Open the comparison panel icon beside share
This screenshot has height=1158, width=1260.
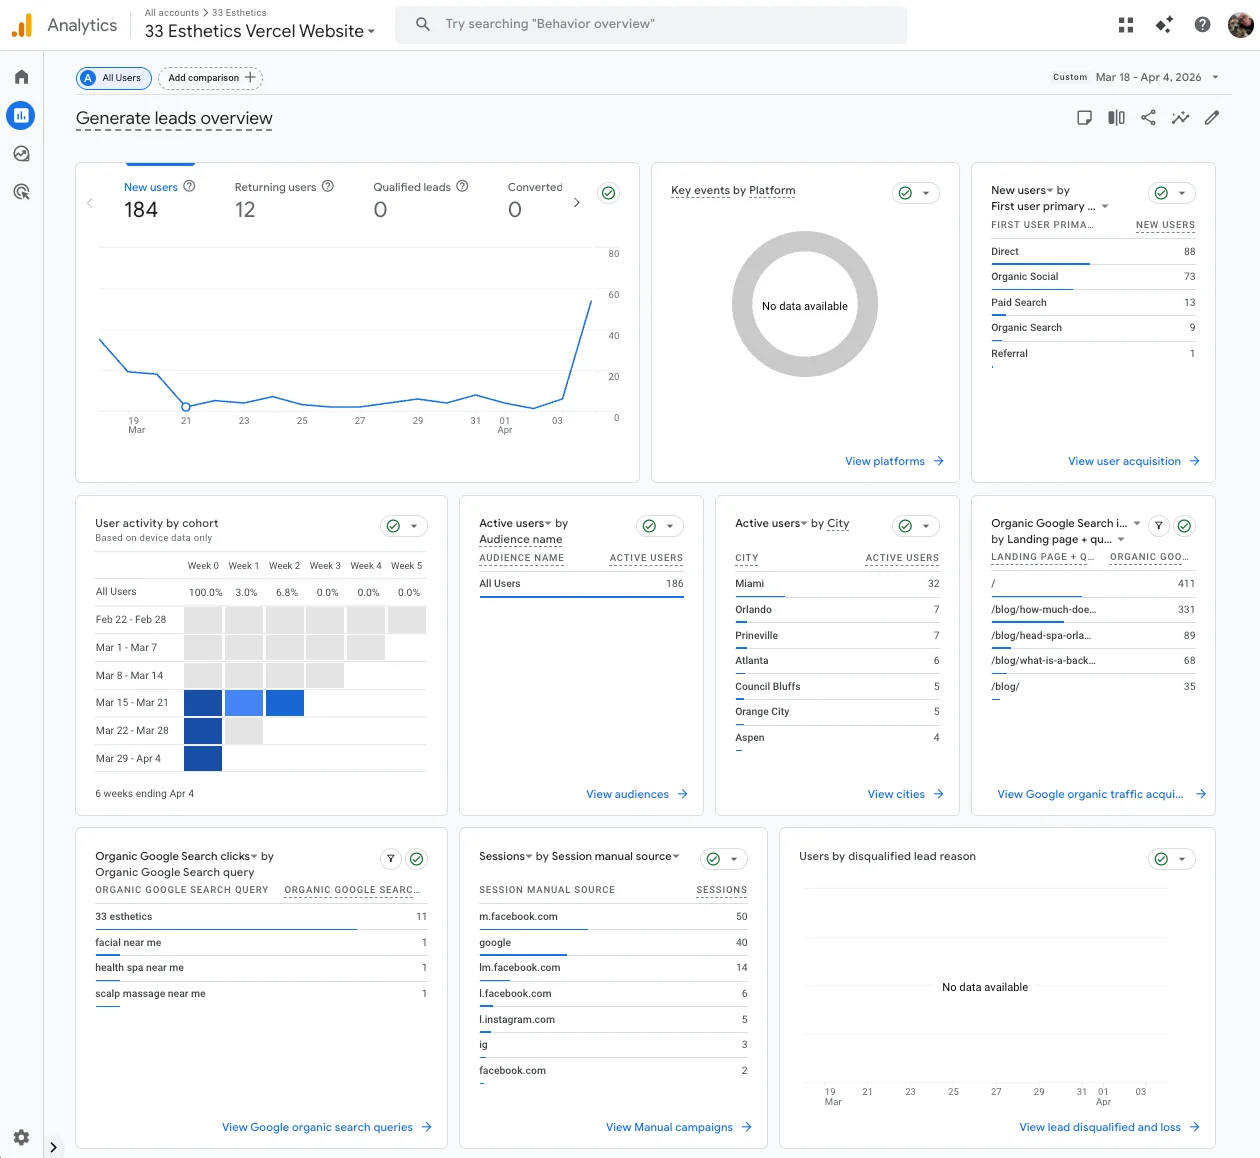tap(1115, 117)
